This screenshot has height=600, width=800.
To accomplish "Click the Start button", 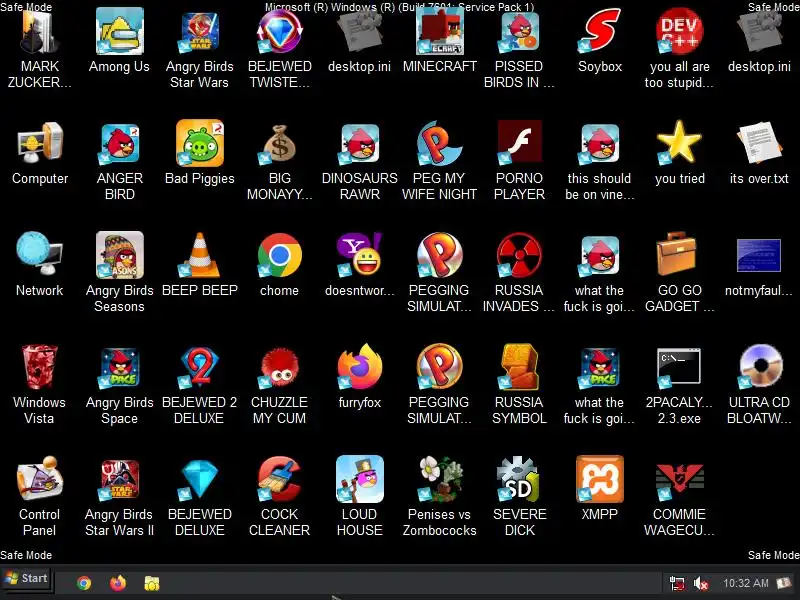I will [27, 579].
